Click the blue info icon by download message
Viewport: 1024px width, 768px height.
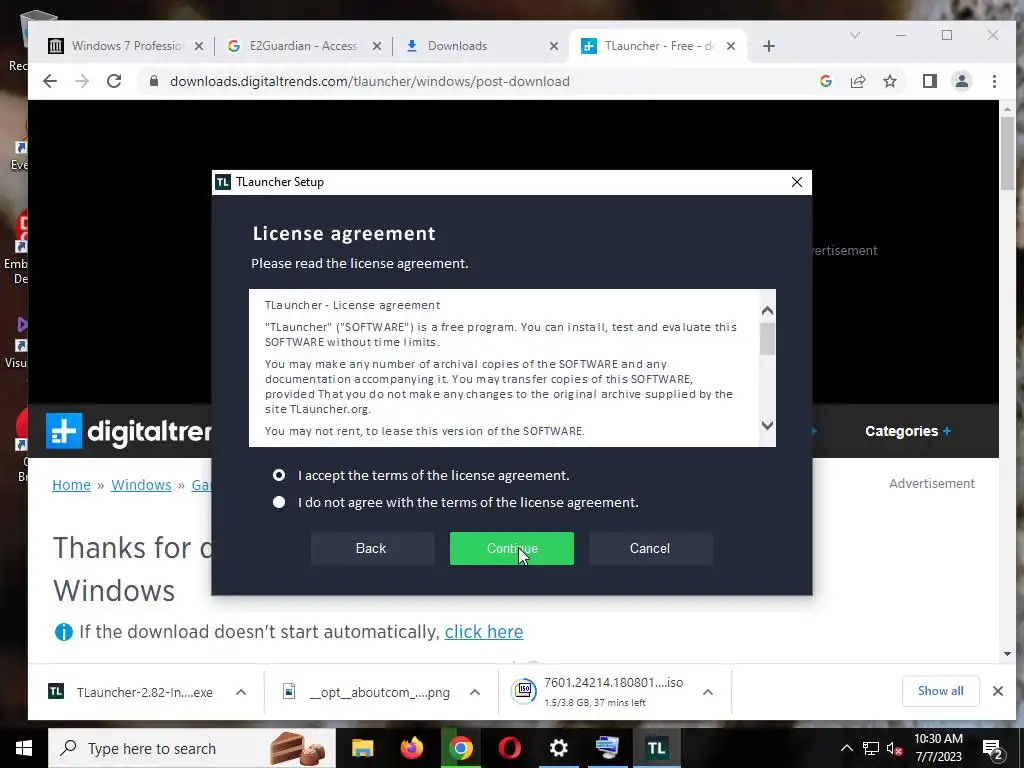point(64,632)
